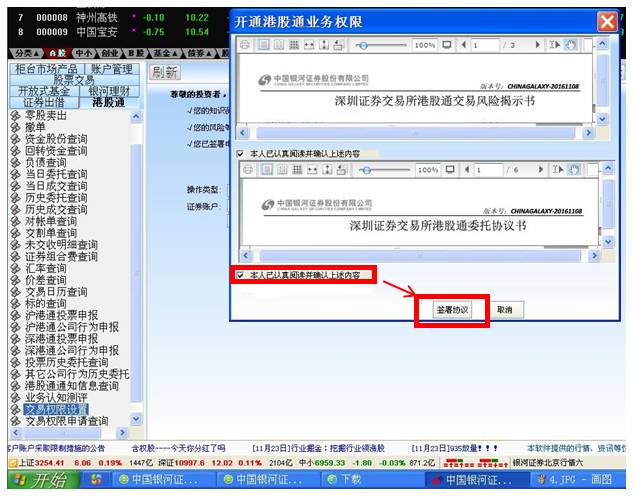Open the 债券 market dropdown tab

coord(200,53)
